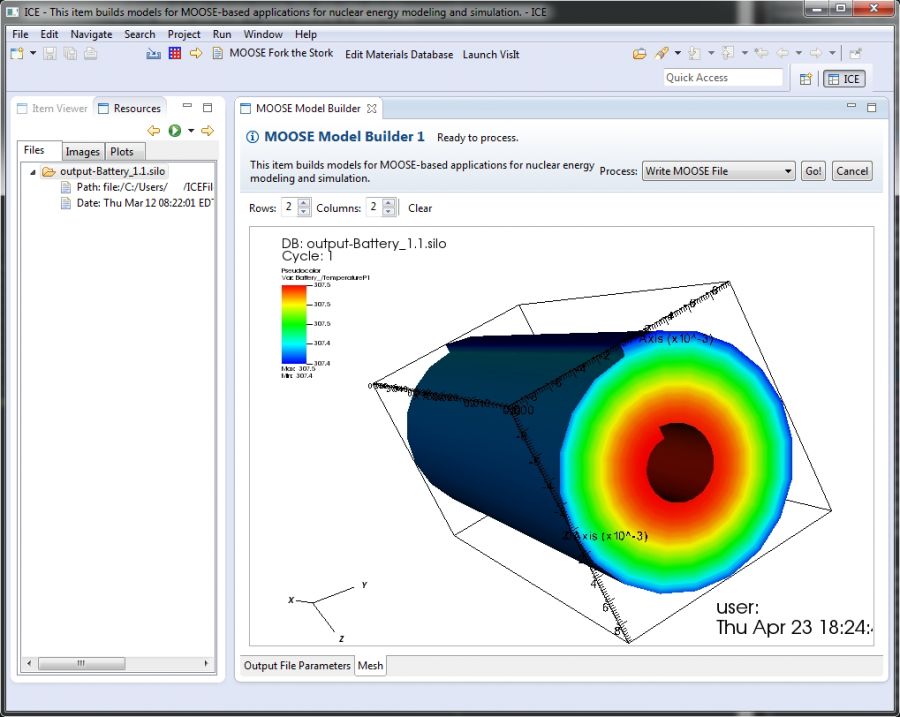900x717 pixels.
Task: Click Clear next to the Columns field
Action: click(x=419, y=208)
